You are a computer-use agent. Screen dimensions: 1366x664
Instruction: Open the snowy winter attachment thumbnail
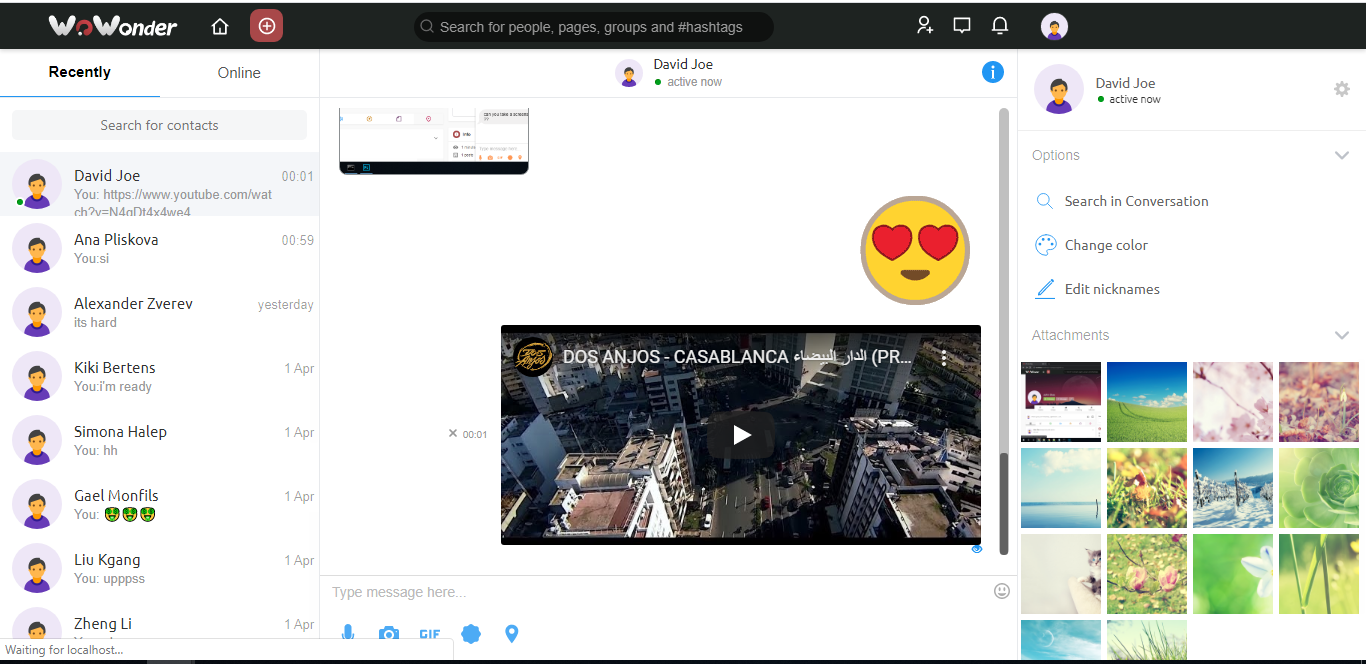point(1233,488)
